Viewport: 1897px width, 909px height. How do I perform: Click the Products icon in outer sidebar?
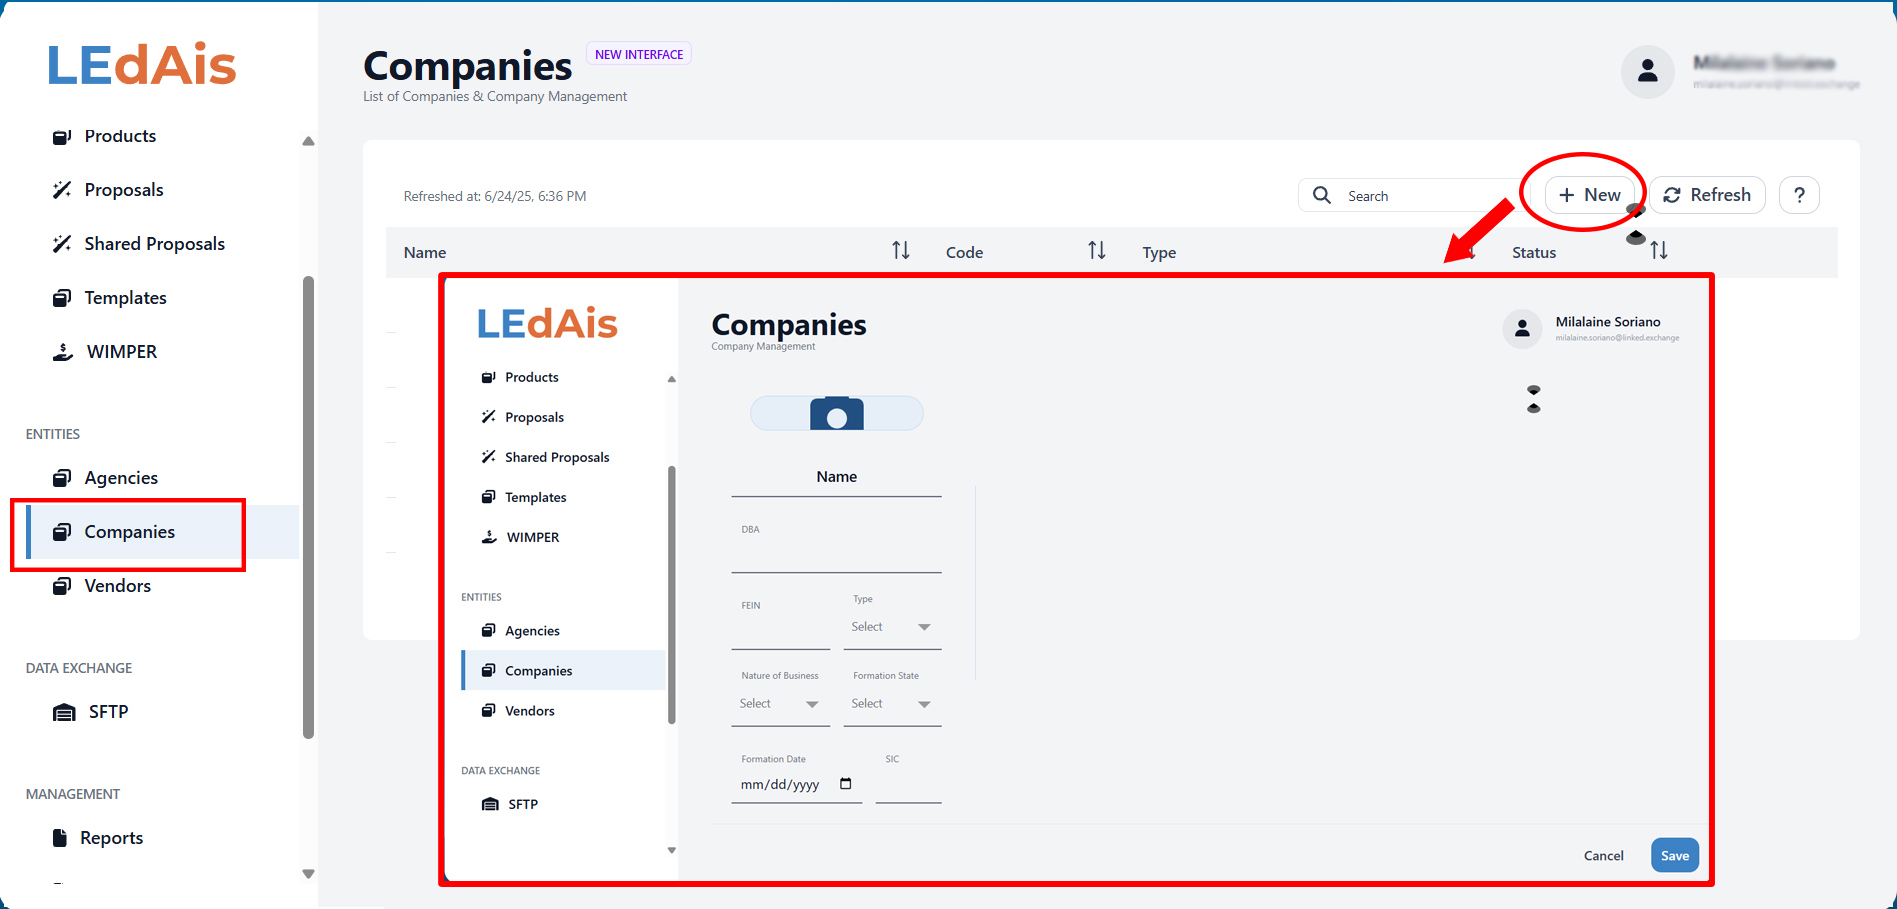62,136
